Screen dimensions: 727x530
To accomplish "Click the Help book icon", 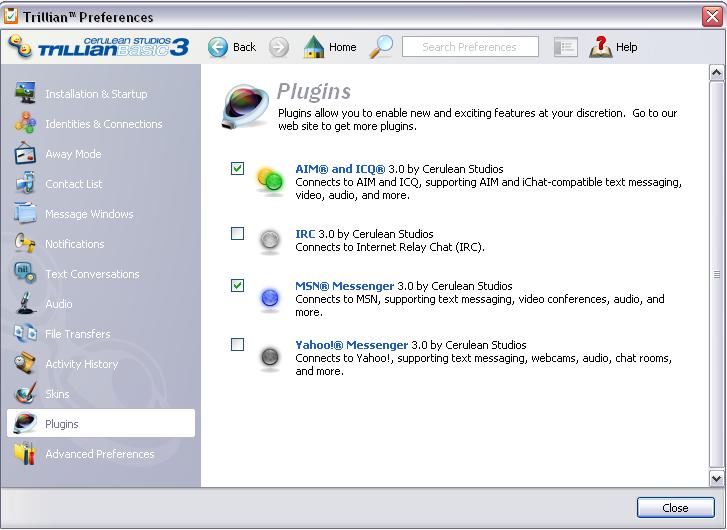I will [x=600, y=47].
